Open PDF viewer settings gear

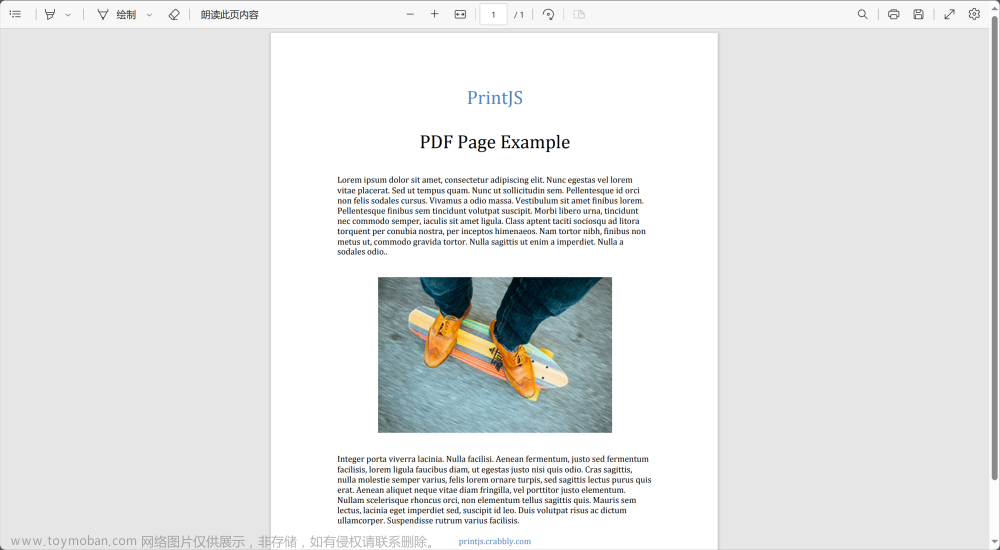[x=974, y=14]
